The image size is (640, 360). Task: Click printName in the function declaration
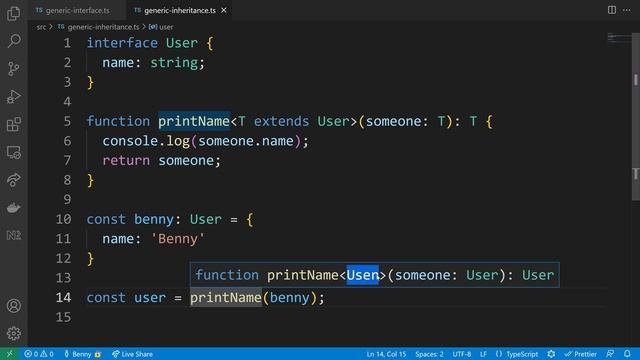click(194, 121)
